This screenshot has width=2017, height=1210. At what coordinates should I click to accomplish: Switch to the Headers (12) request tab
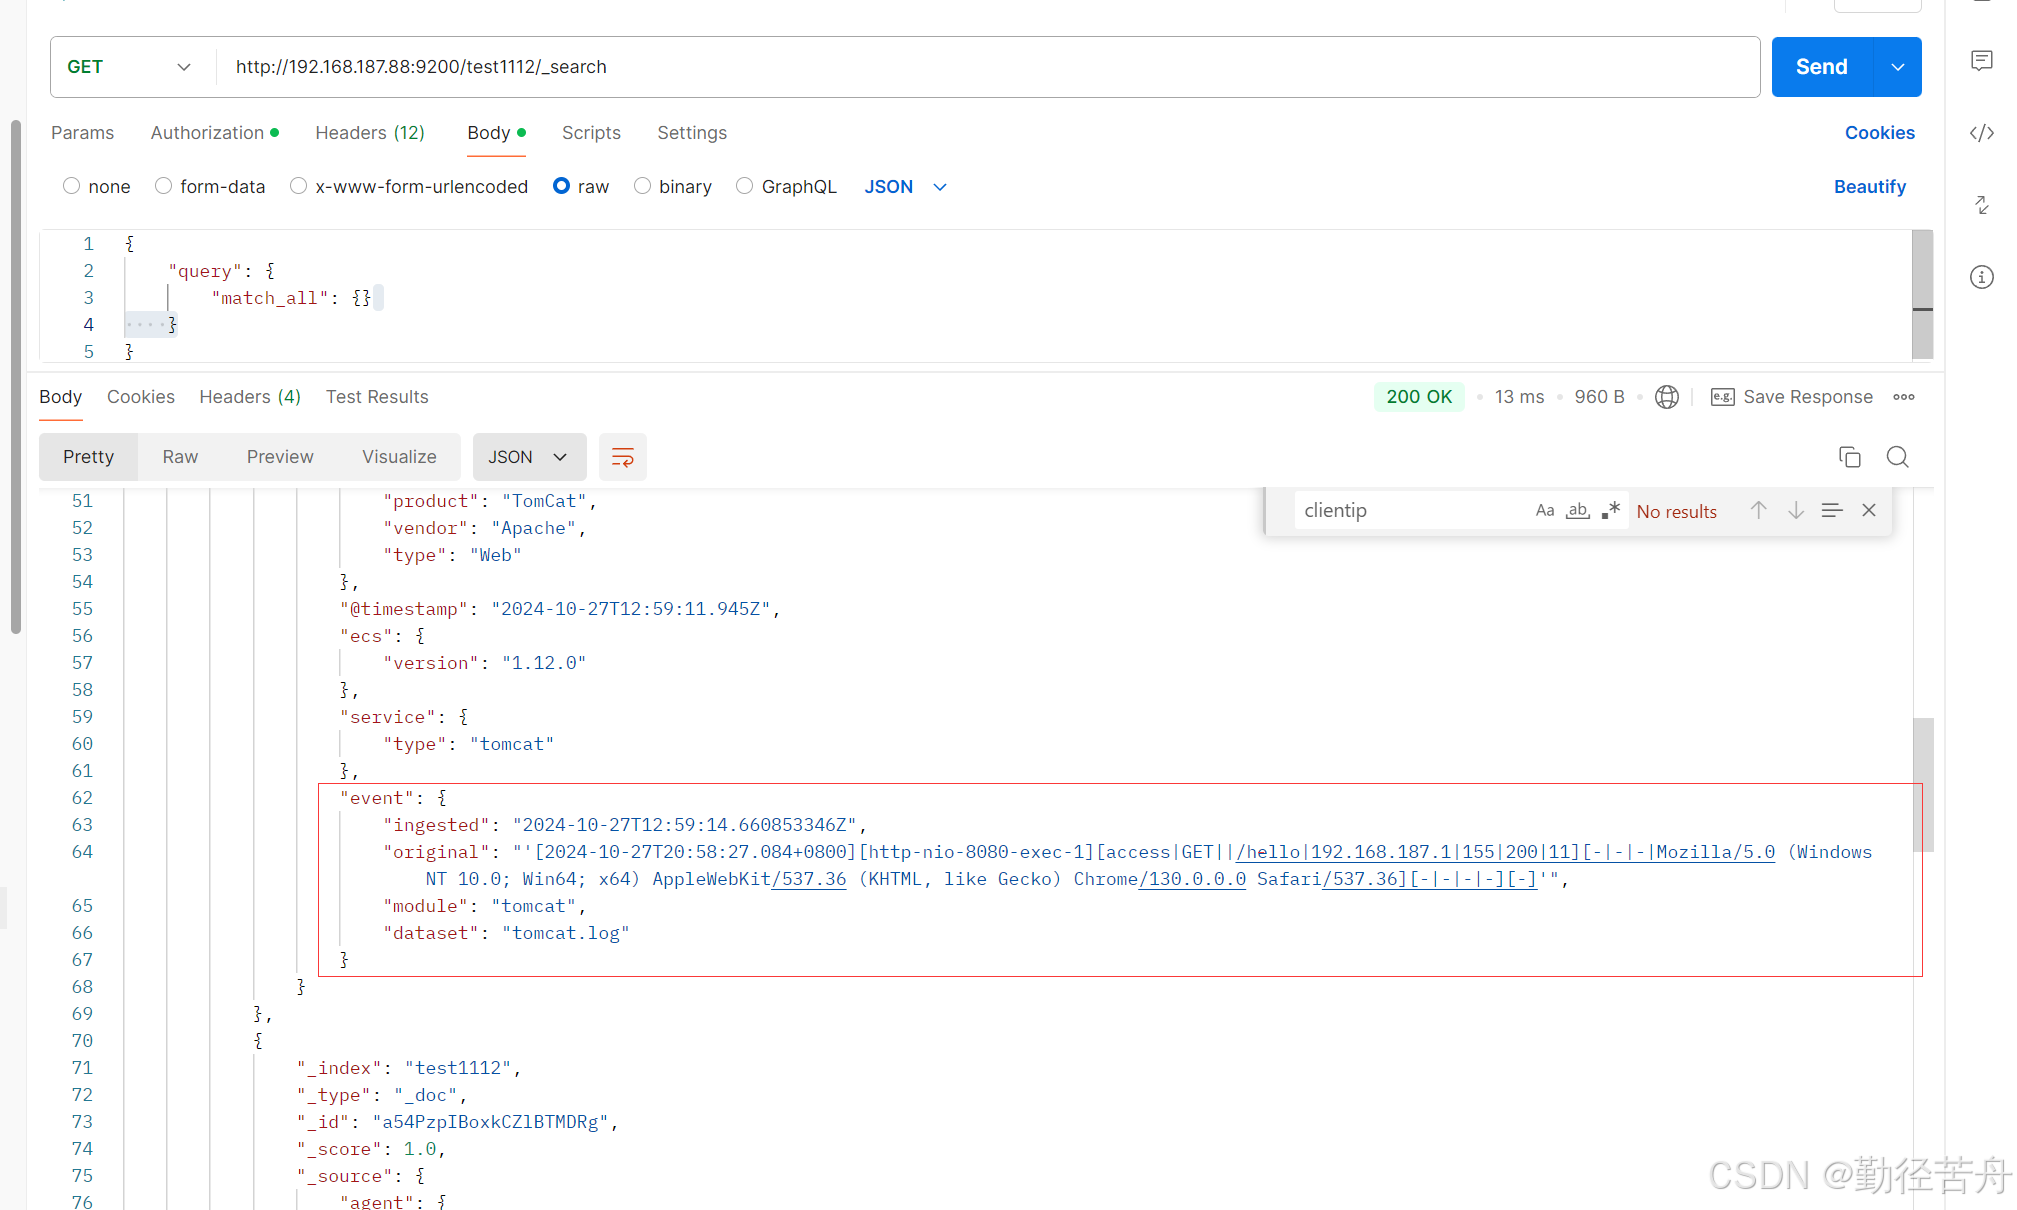tap(369, 133)
